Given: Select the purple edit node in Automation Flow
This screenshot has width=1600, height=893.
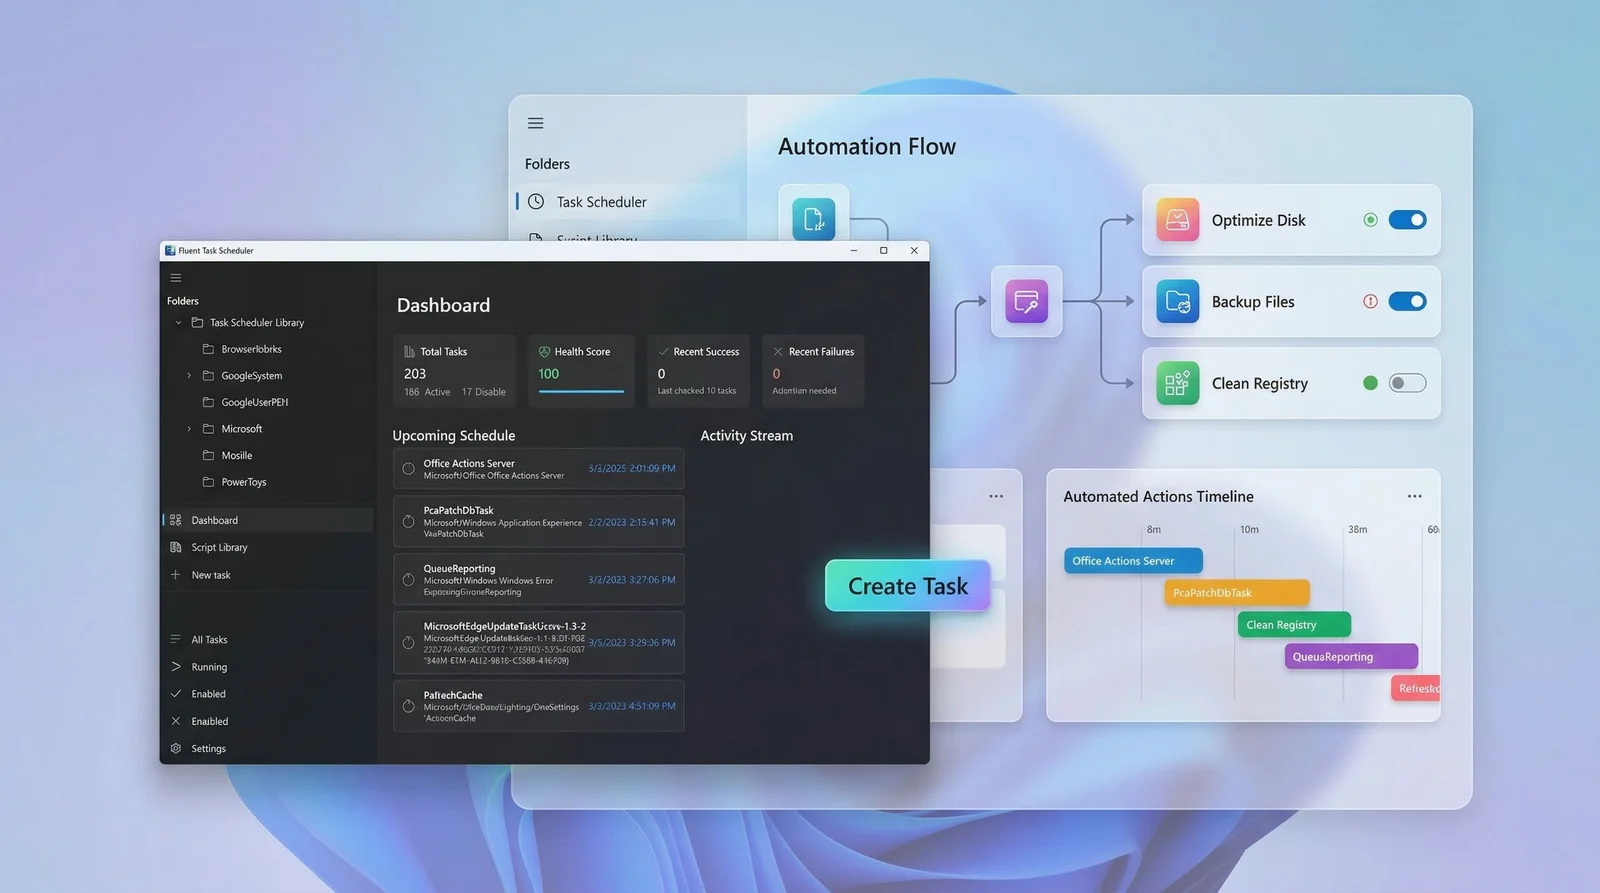Looking at the screenshot, I should (x=1026, y=301).
